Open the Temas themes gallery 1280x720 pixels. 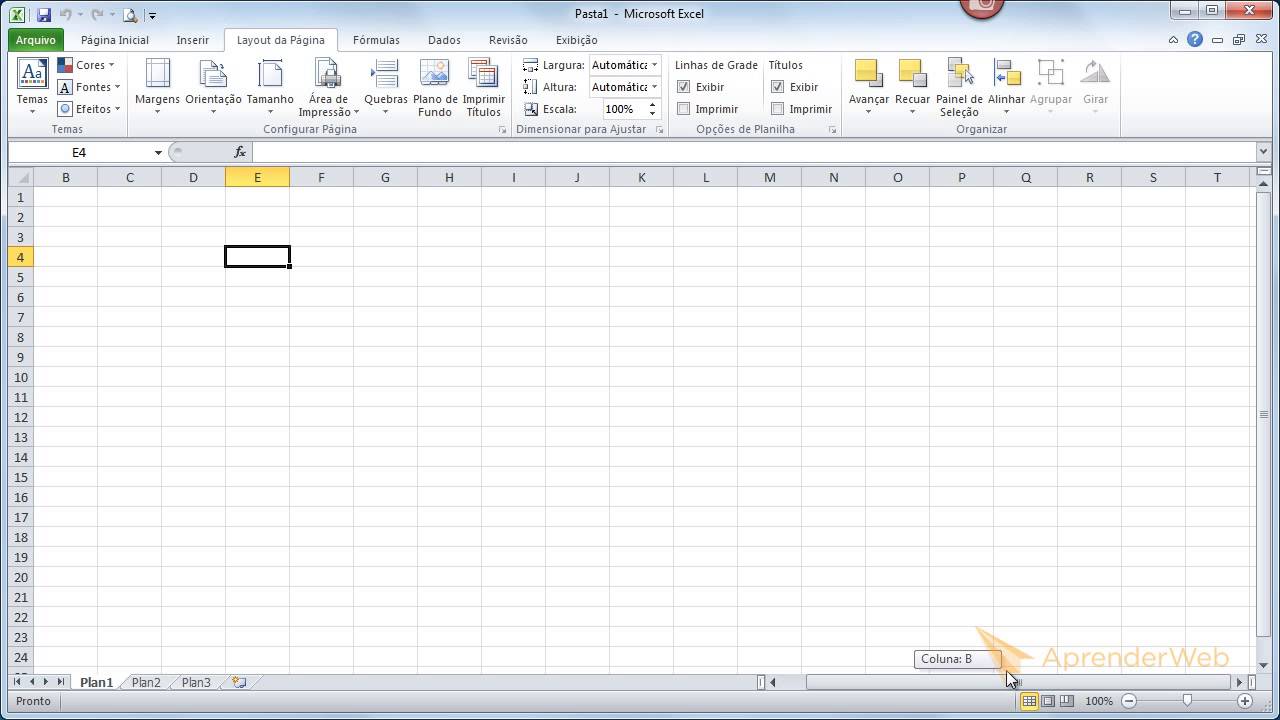(x=32, y=85)
